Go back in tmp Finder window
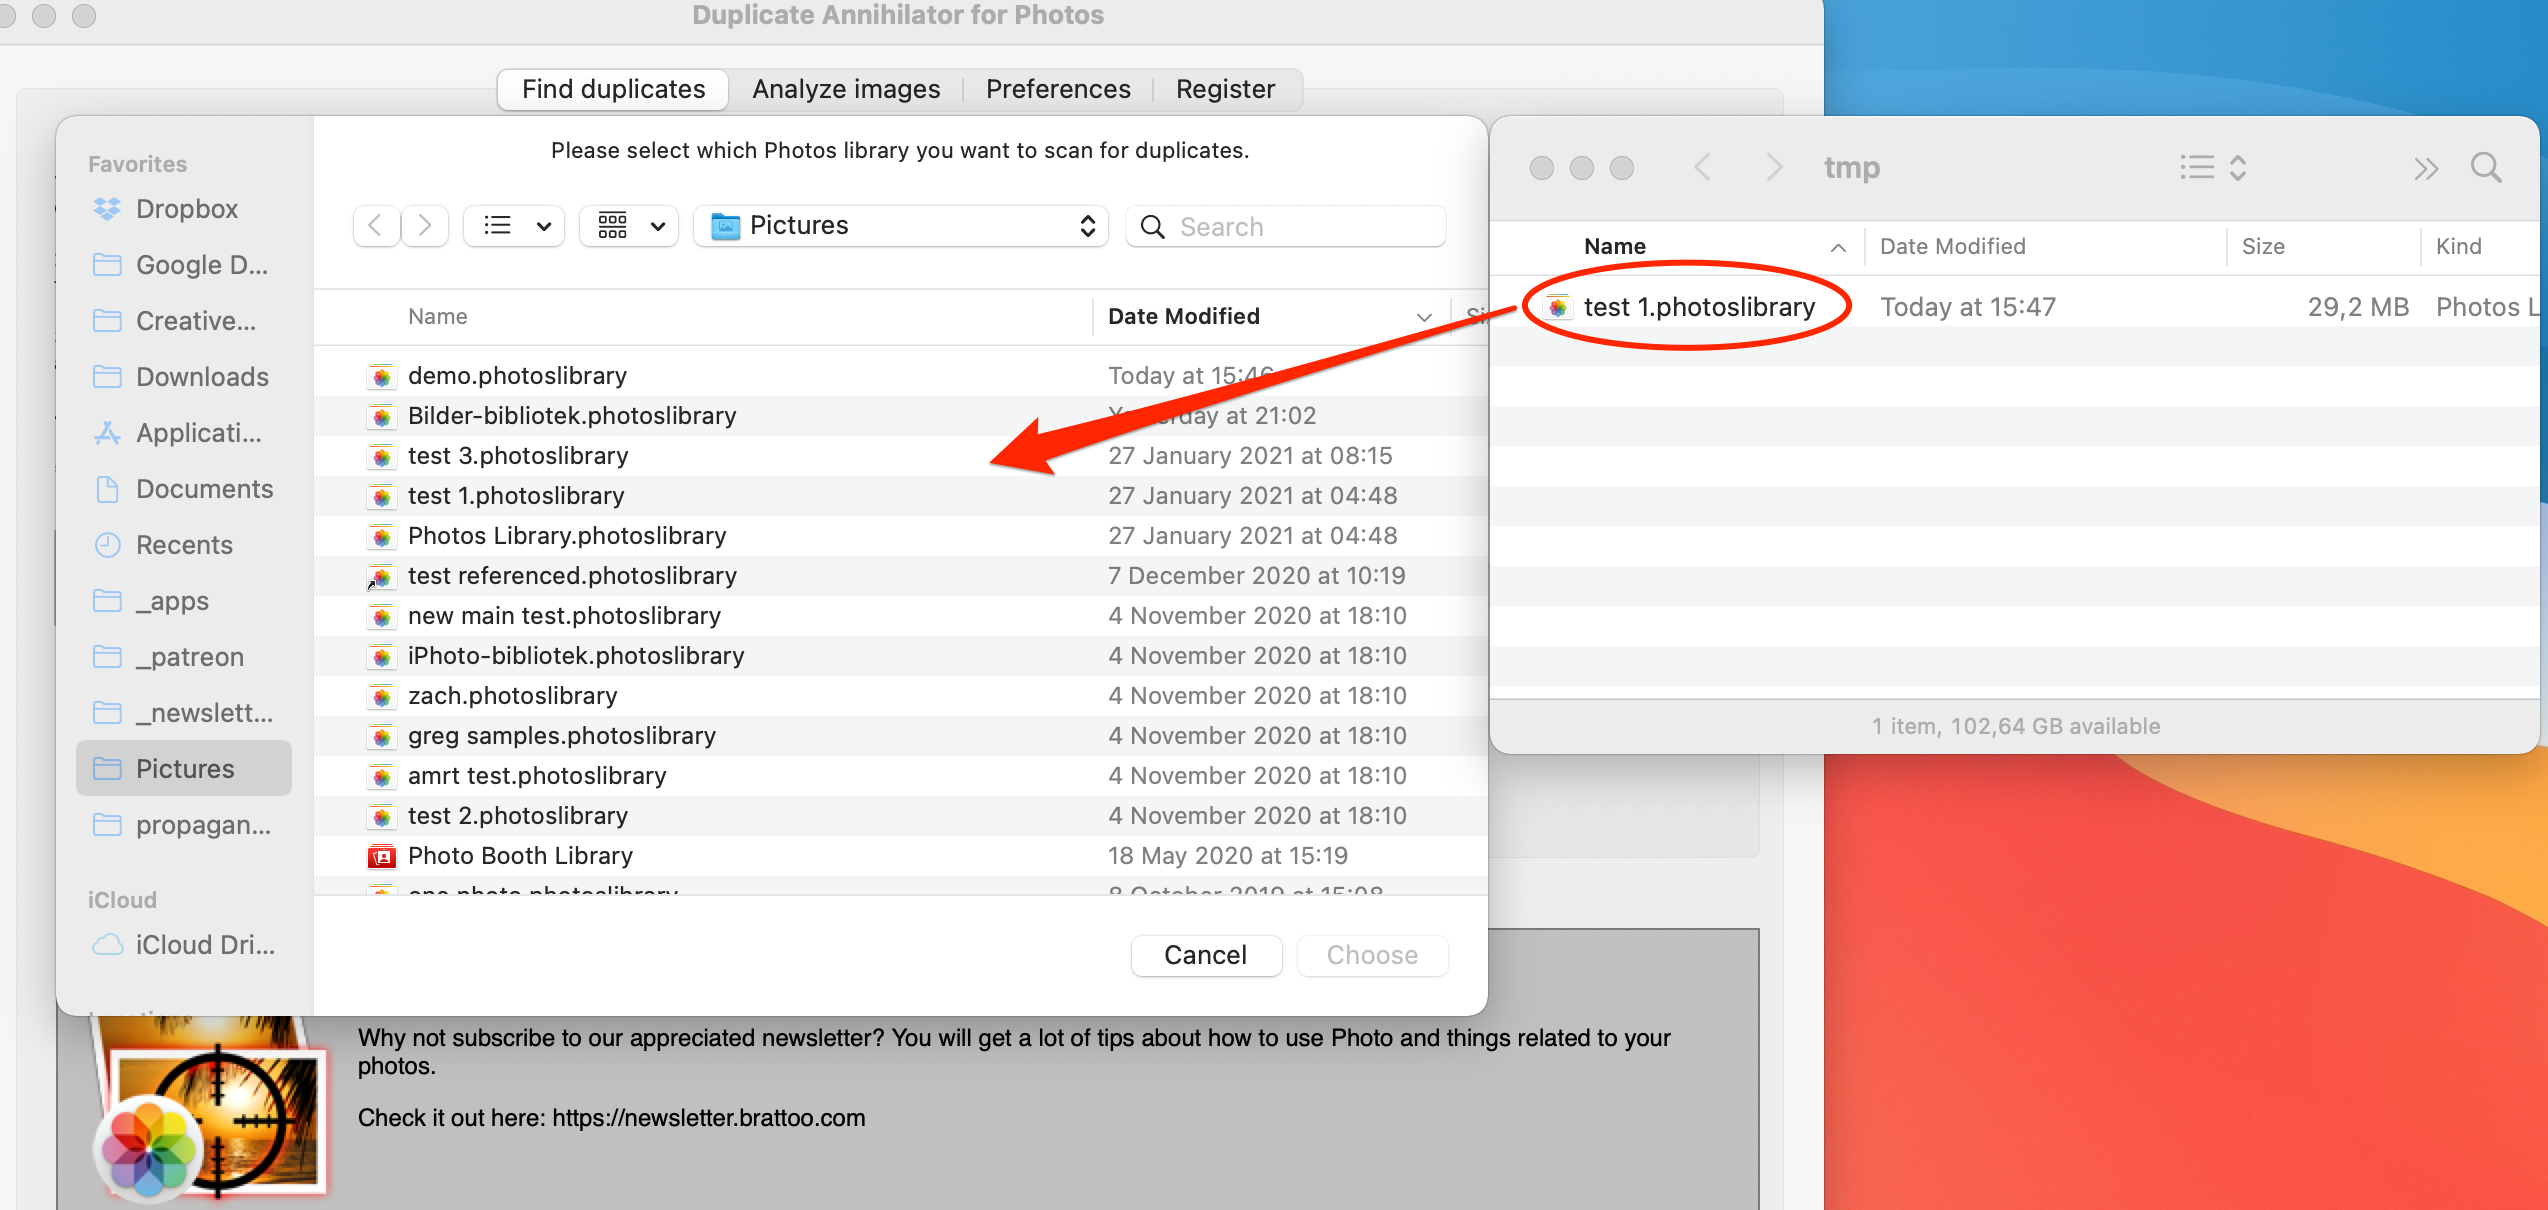The image size is (2548, 1210). pyautogui.click(x=1702, y=167)
